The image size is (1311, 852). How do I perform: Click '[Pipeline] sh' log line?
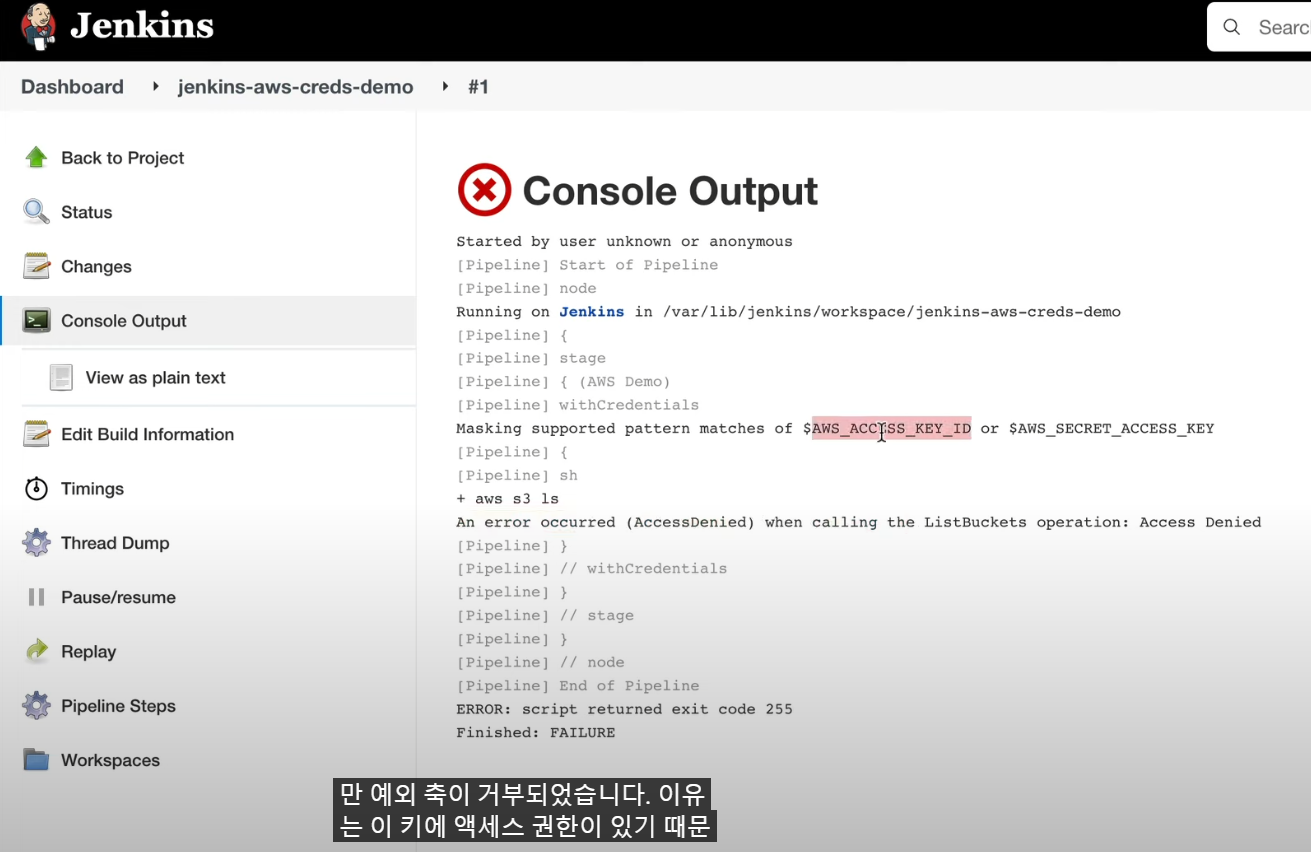(x=516, y=476)
